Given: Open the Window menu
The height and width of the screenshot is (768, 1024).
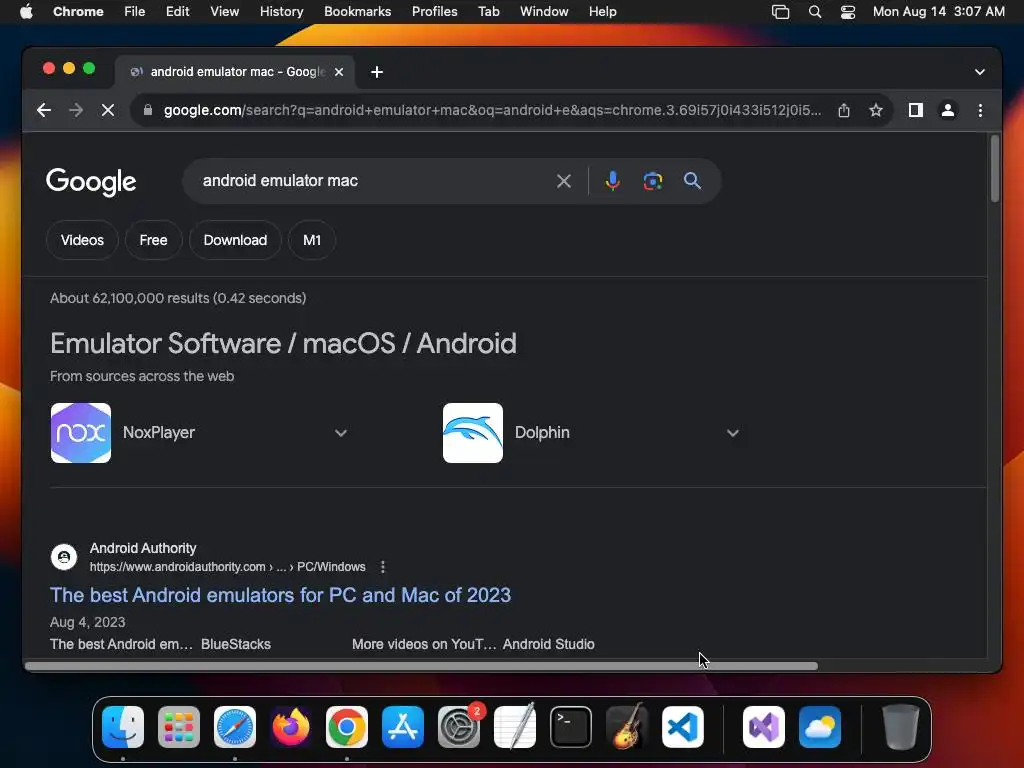Looking at the screenshot, I should pos(544,11).
